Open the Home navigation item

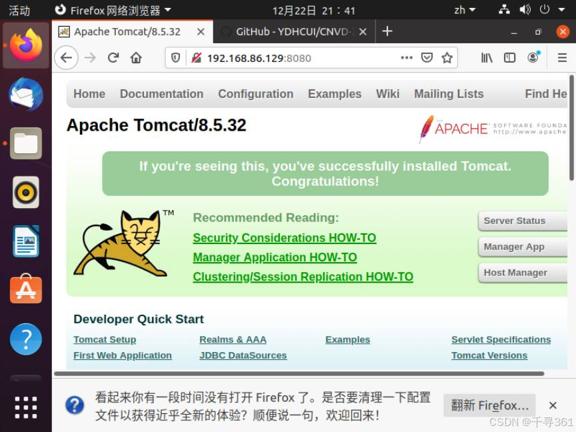pyautogui.click(x=89, y=94)
